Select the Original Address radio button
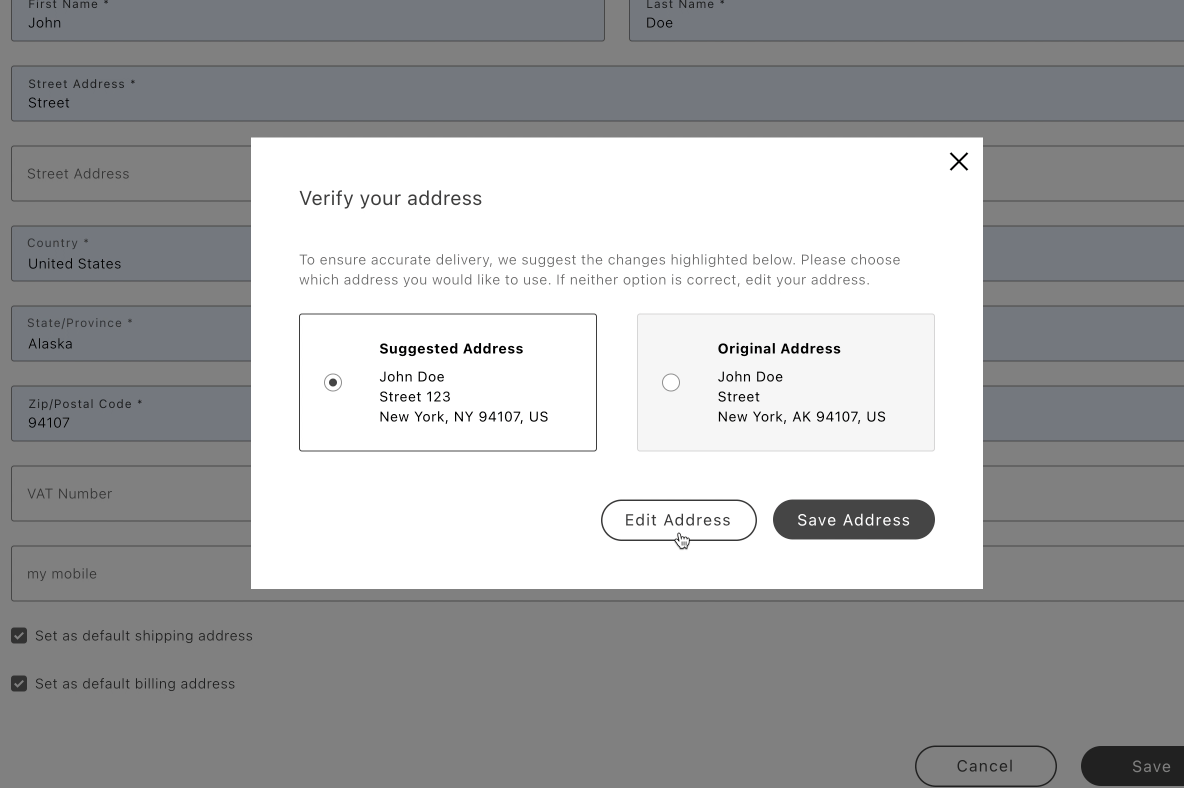 [x=671, y=382]
